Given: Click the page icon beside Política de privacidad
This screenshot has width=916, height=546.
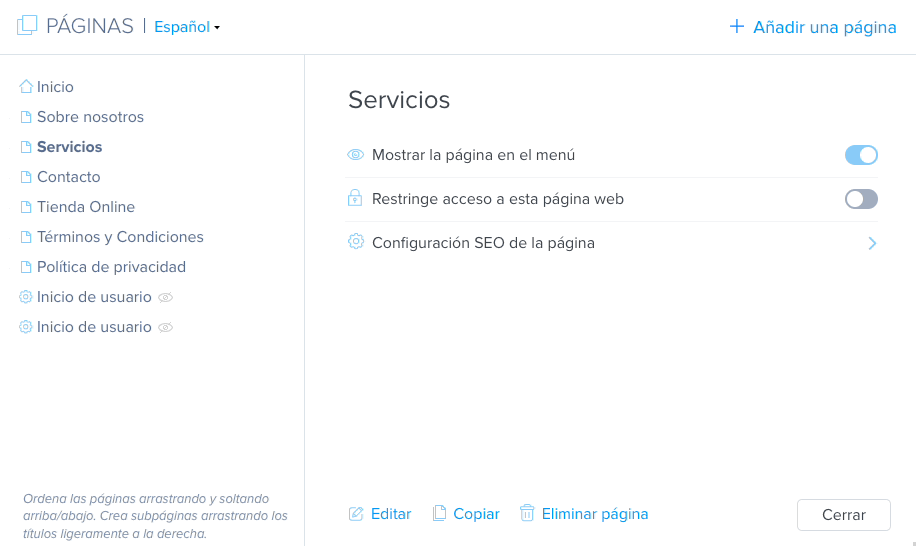Looking at the screenshot, I should 26,267.
